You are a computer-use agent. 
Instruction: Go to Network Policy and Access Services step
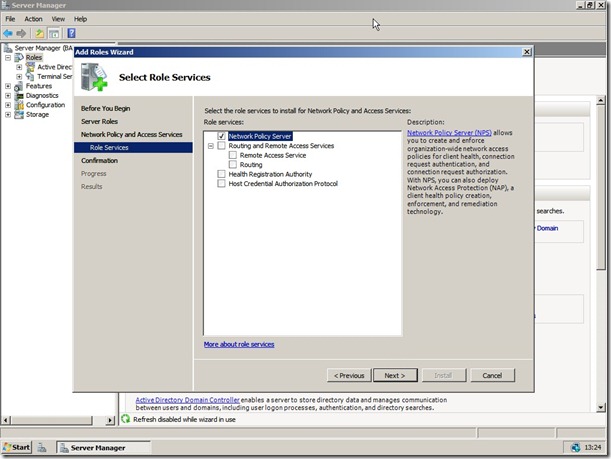(x=132, y=134)
